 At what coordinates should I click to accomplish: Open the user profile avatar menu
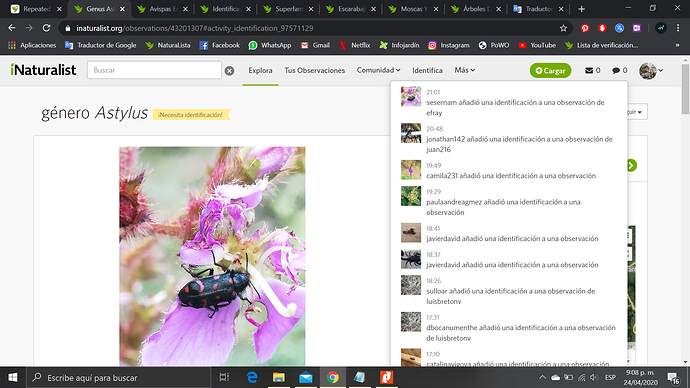(650, 70)
